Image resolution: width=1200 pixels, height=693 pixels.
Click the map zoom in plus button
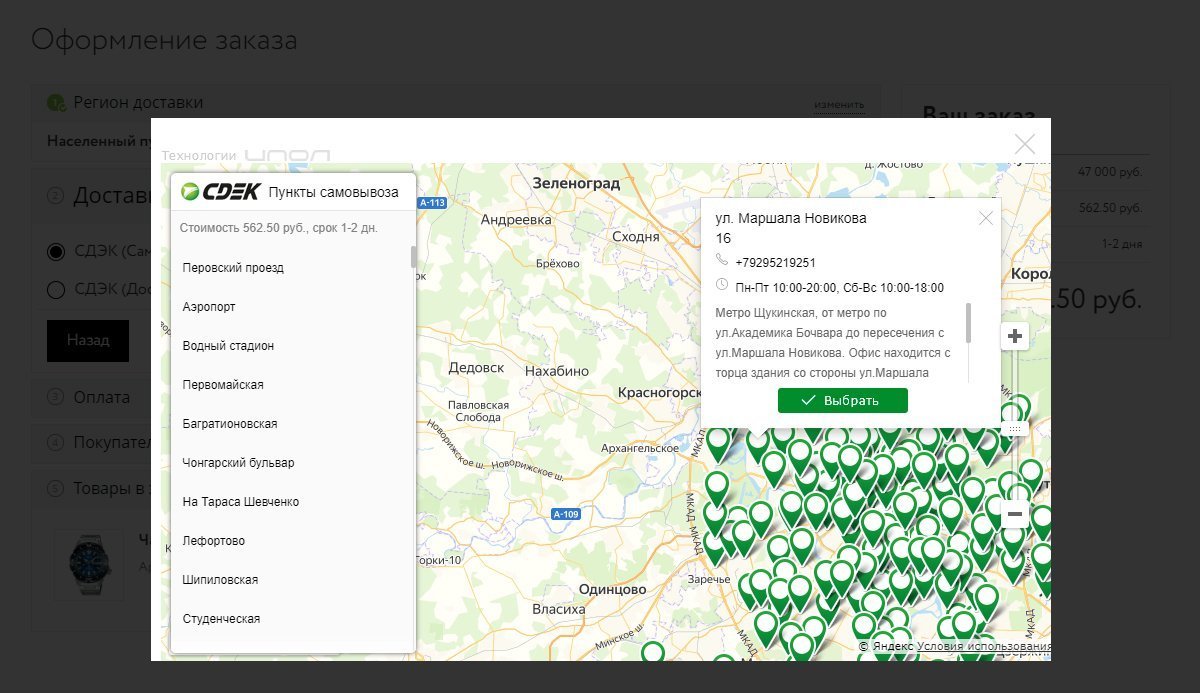click(x=1015, y=336)
